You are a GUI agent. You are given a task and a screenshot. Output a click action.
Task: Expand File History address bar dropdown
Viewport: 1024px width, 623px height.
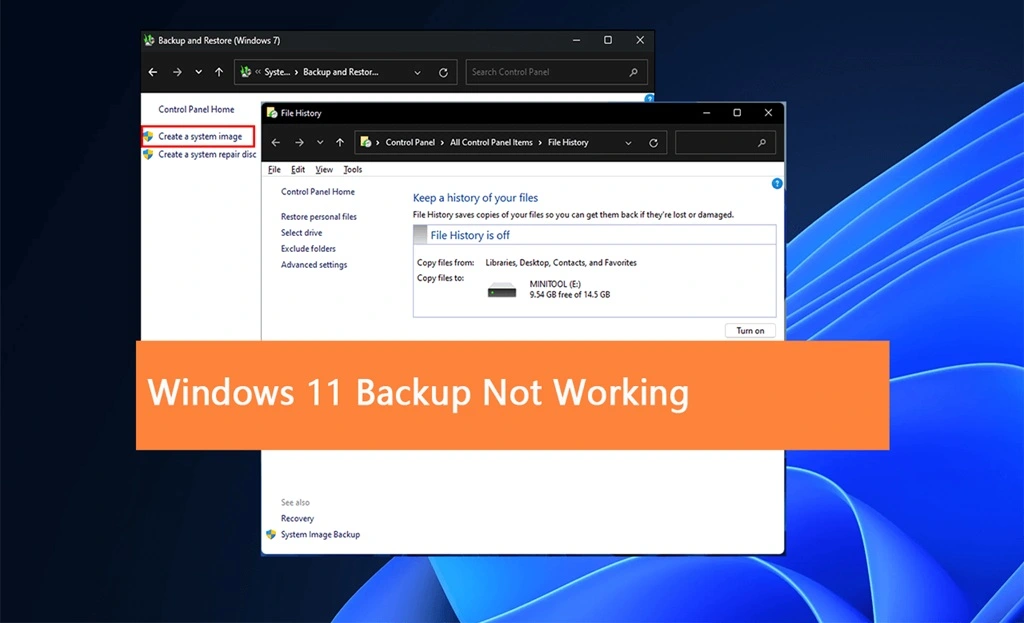[628, 142]
